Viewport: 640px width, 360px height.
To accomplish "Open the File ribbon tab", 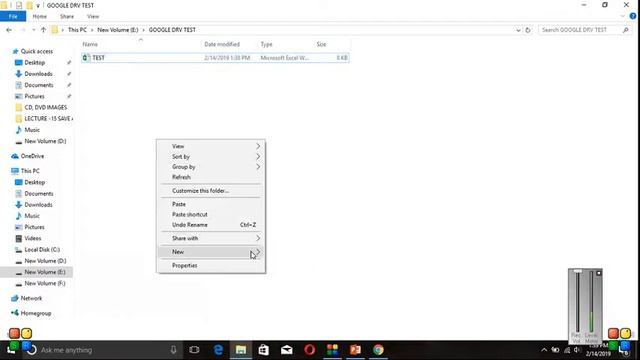I will 13,16.
